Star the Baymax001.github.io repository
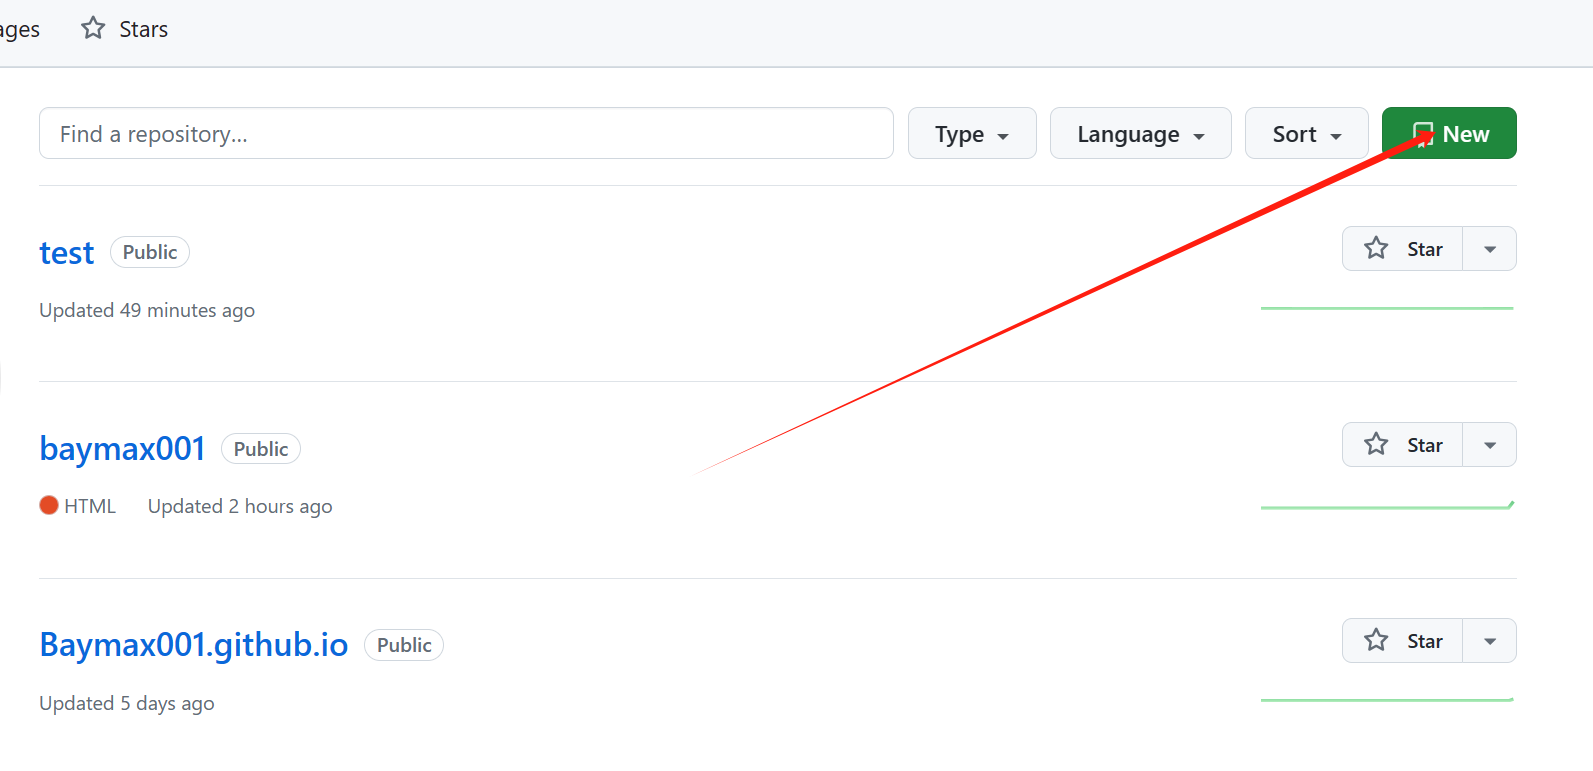Image resolution: width=1593 pixels, height=771 pixels. (1402, 641)
